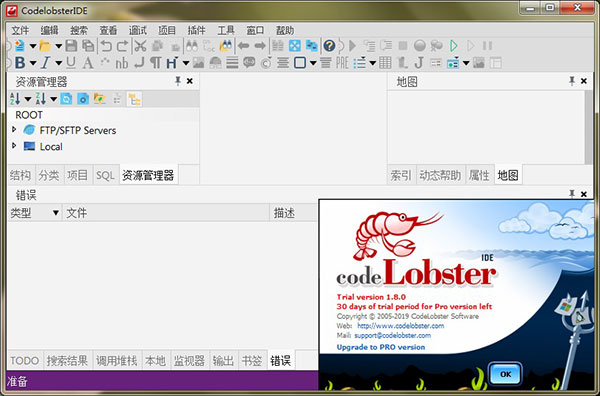
Task: Click the Insert Image icon
Action: click(x=198, y=63)
